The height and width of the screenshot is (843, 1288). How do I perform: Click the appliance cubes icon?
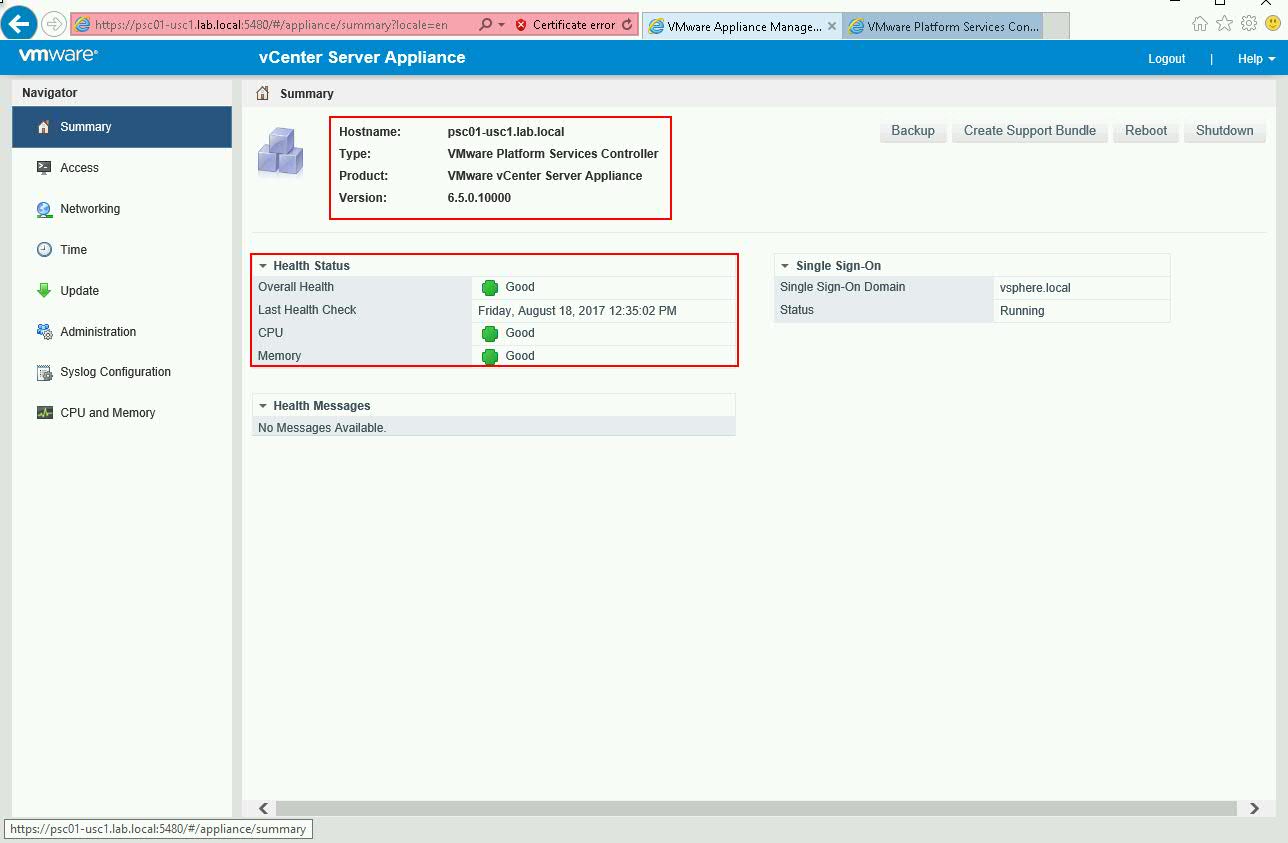(x=280, y=153)
